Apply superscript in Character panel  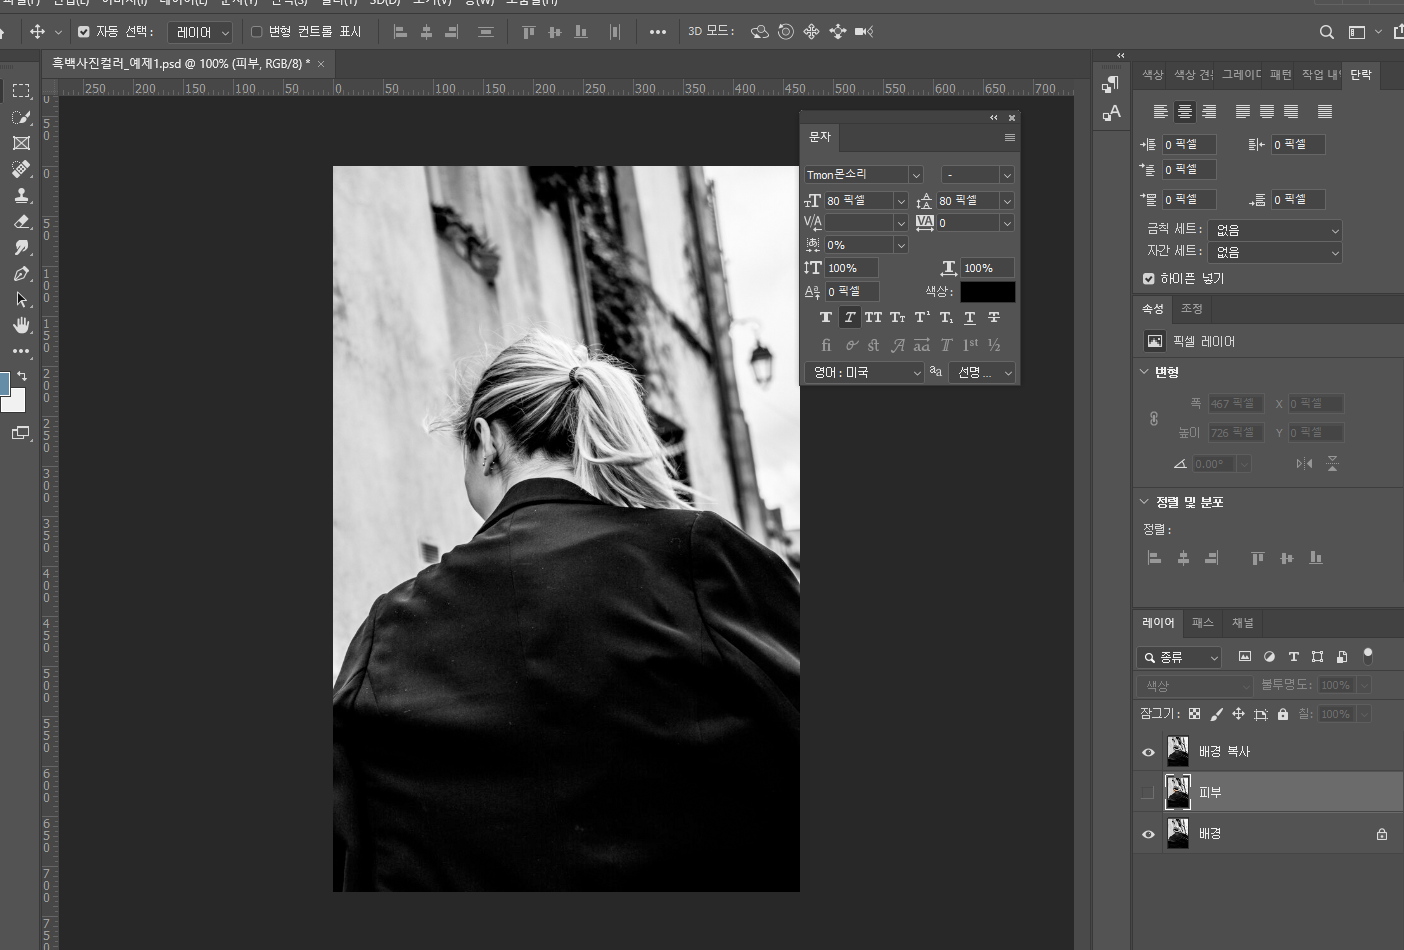(x=922, y=317)
